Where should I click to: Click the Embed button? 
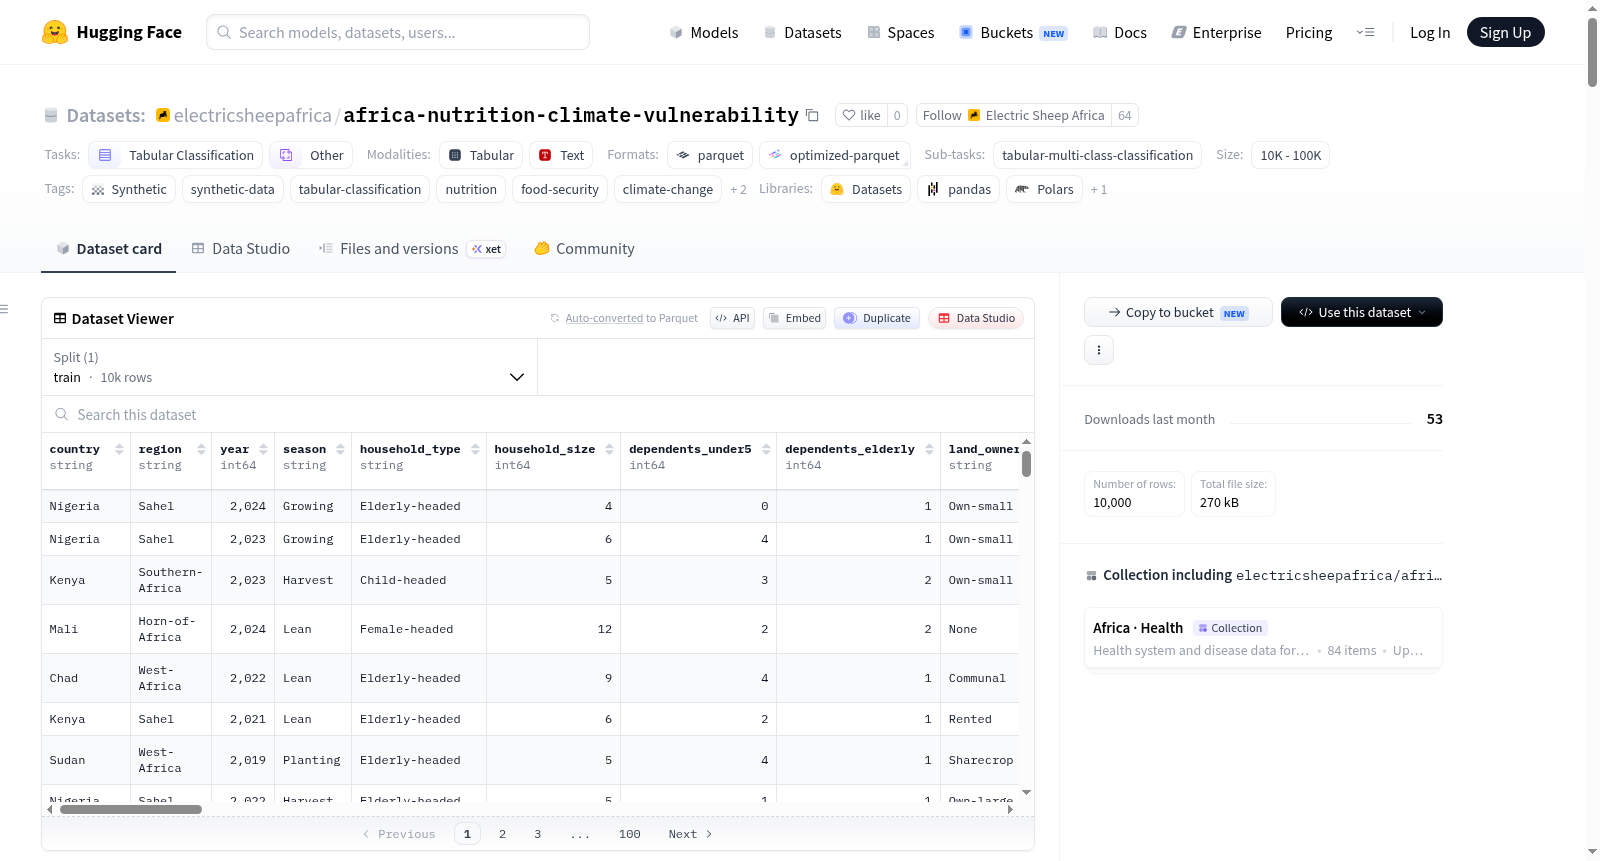pyautogui.click(x=794, y=318)
